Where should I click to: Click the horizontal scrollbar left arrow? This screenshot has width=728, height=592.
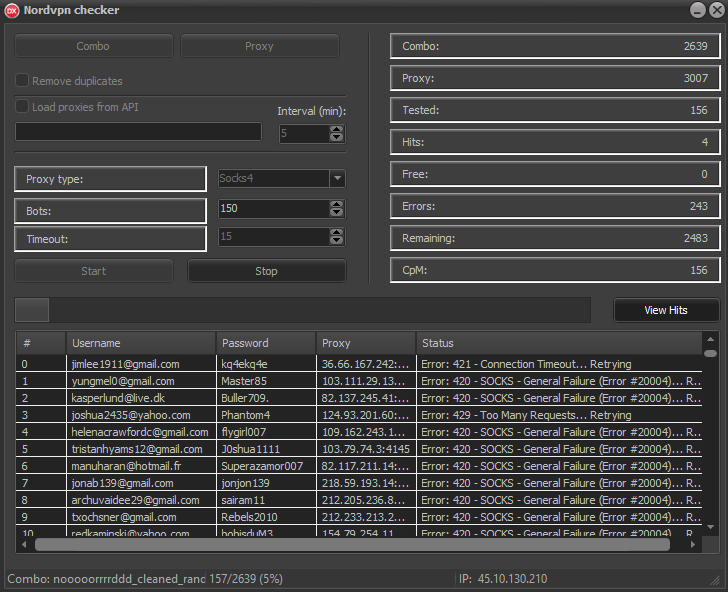(24, 545)
